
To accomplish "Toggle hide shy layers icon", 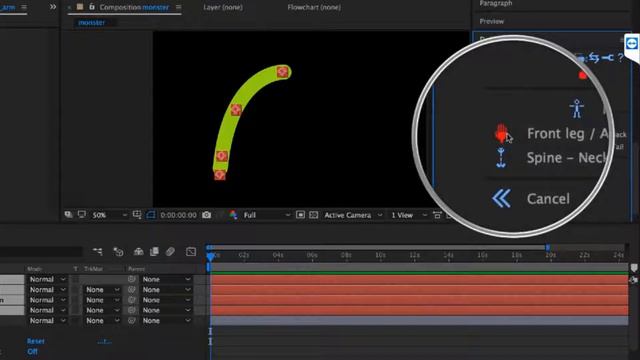I will click(x=138, y=251).
